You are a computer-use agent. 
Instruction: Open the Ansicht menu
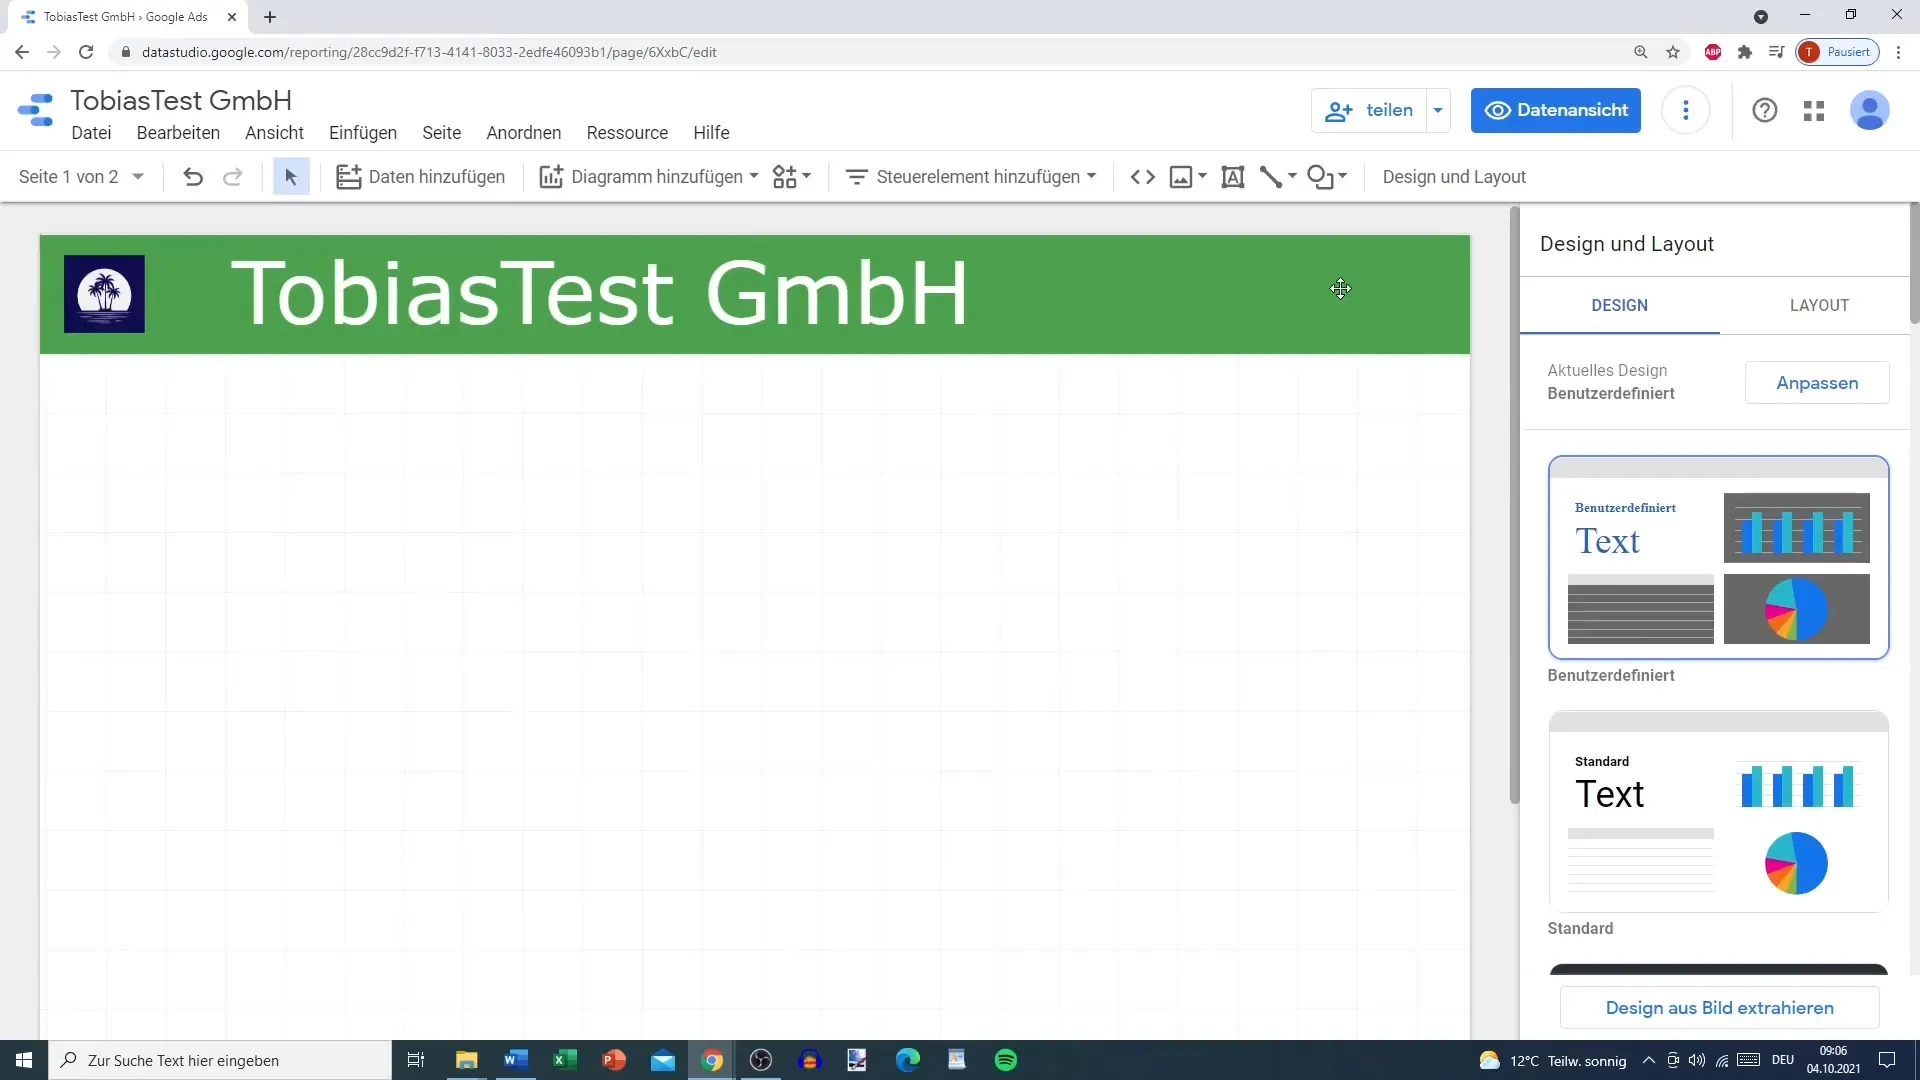(x=274, y=133)
